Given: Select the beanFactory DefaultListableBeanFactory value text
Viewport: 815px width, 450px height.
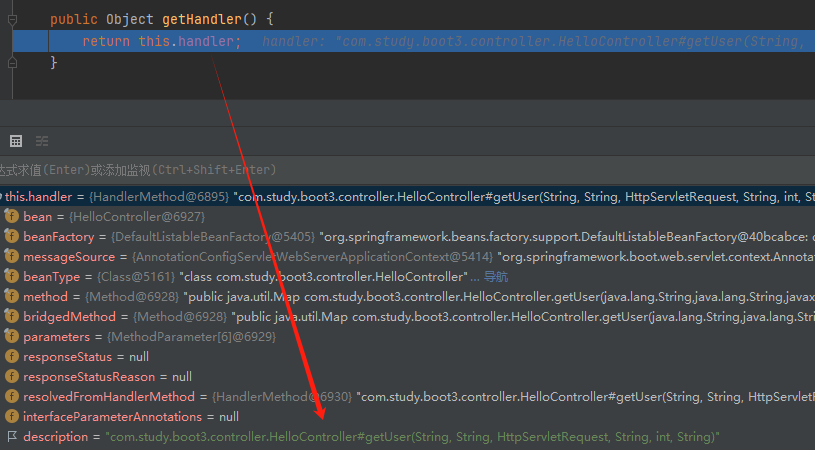Looking at the screenshot, I should [x=567, y=237].
